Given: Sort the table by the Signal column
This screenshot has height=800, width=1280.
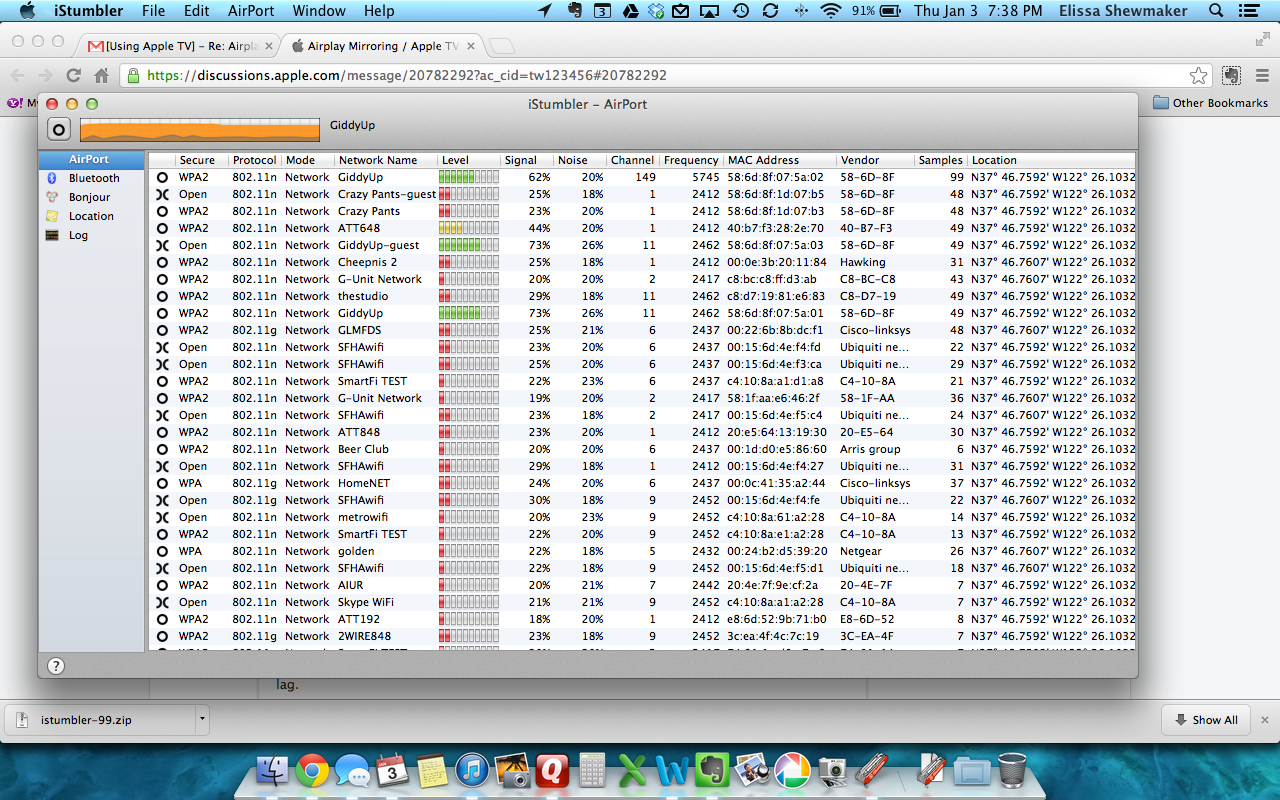Looking at the screenshot, I should (x=526, y=160).
